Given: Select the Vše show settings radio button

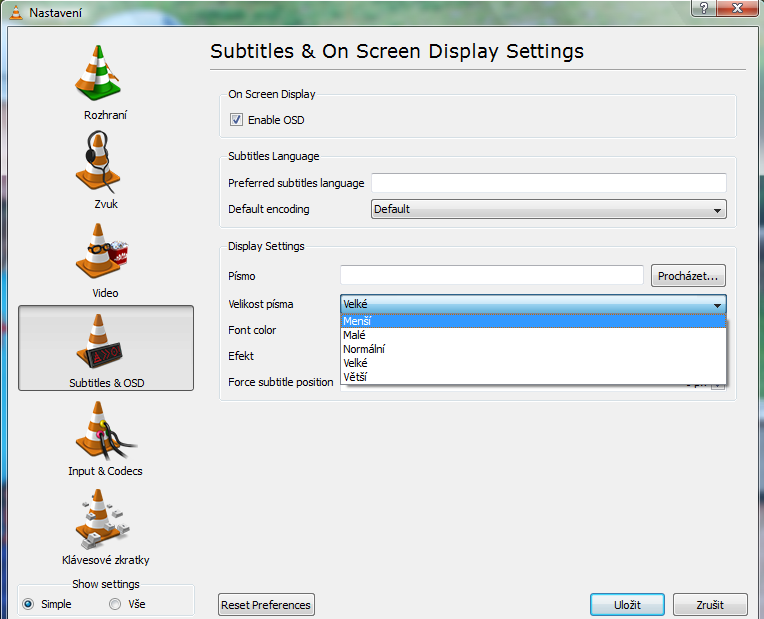Looking at the screenshot, I should [115, 604].
